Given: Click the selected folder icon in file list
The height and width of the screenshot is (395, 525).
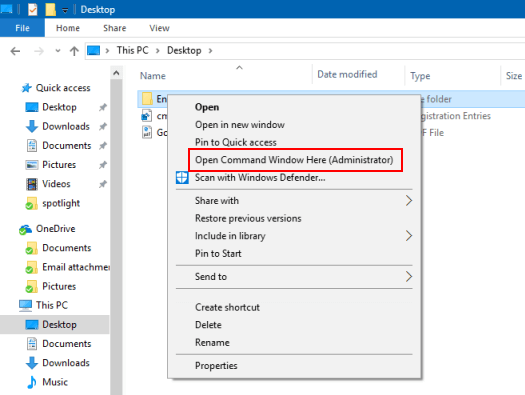Looking at the screenshot, I should coord(147,99).
